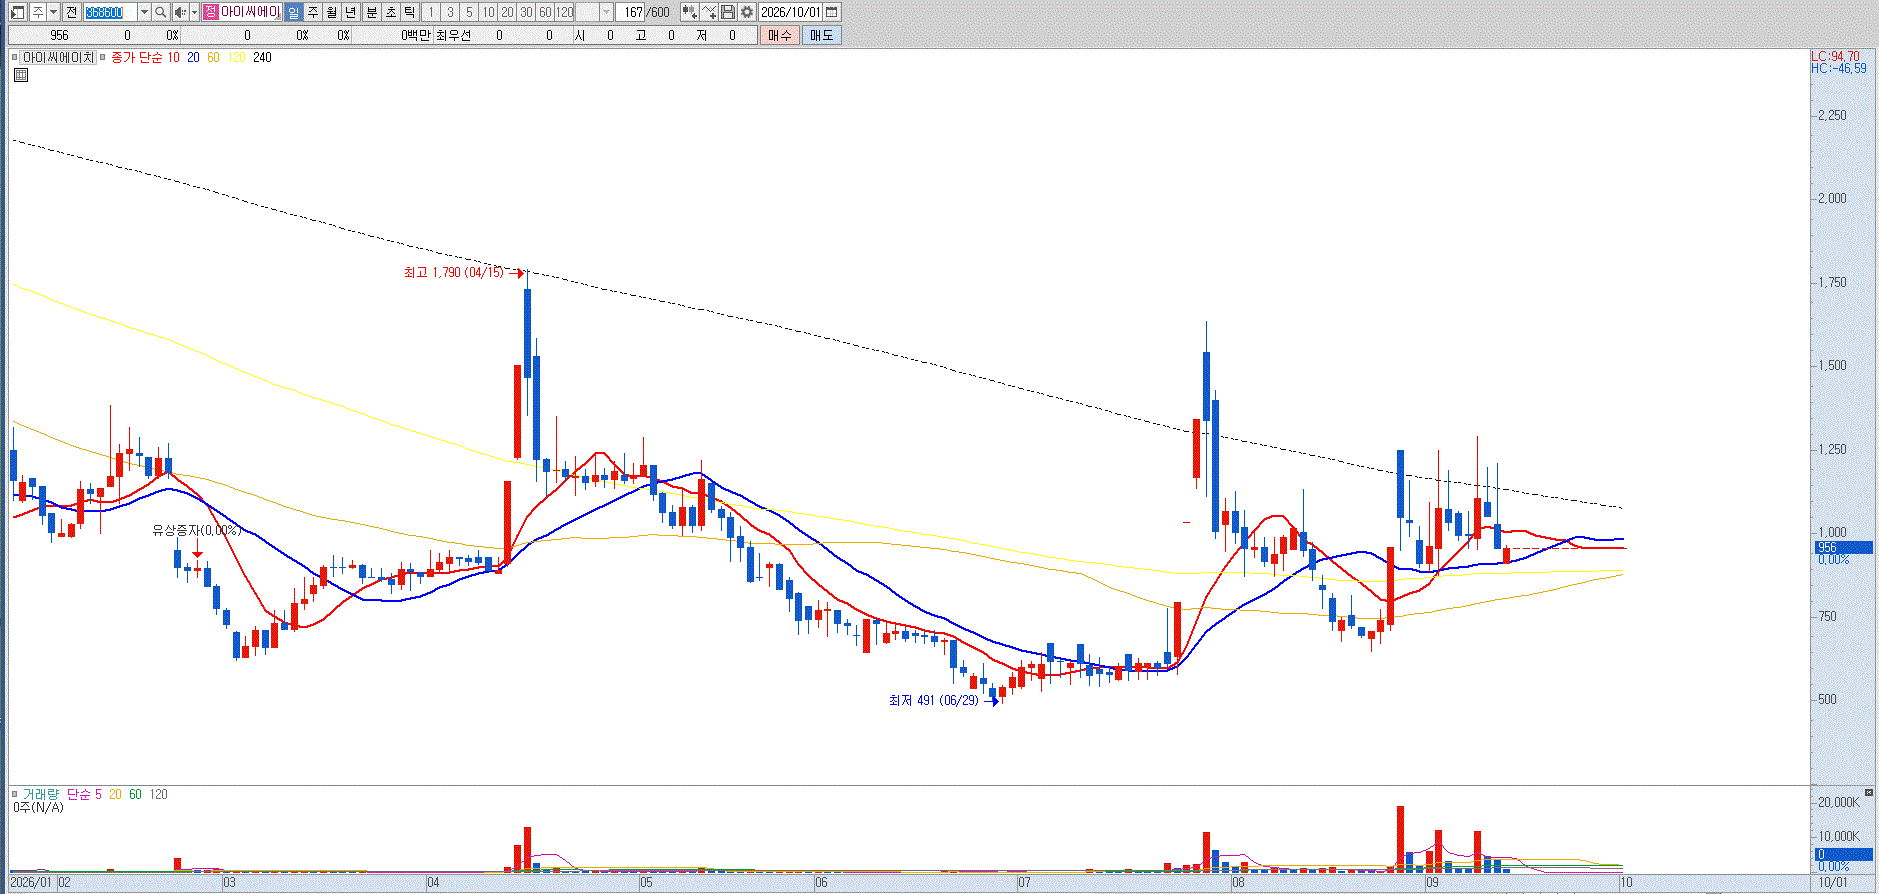Click the candle-with-arrow icon left of the zigzag icon
The height and width of the screenshot is (894, 1879).
(x=689, y=12)
